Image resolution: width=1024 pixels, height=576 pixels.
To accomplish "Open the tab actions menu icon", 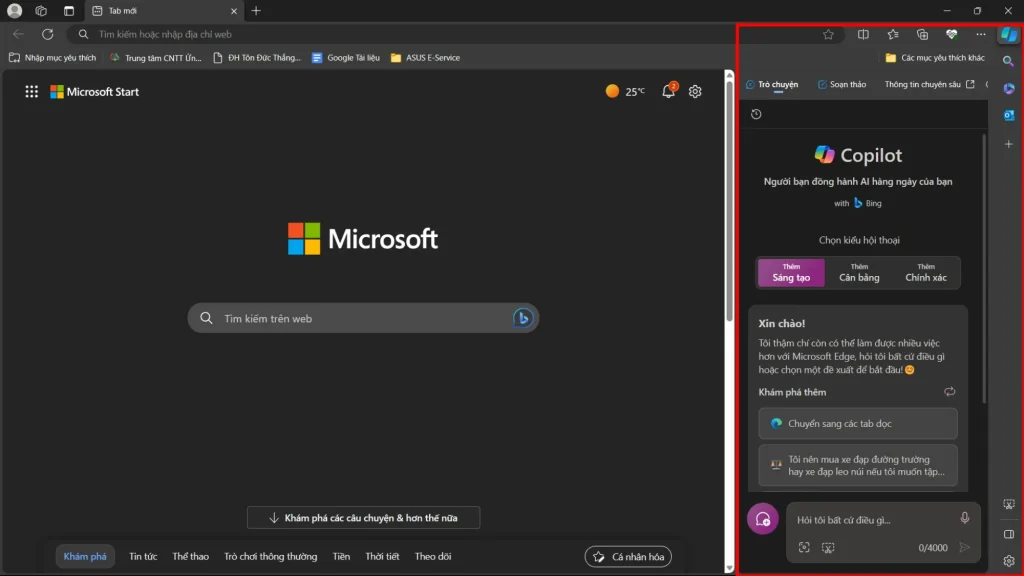I will click(69, 10).
